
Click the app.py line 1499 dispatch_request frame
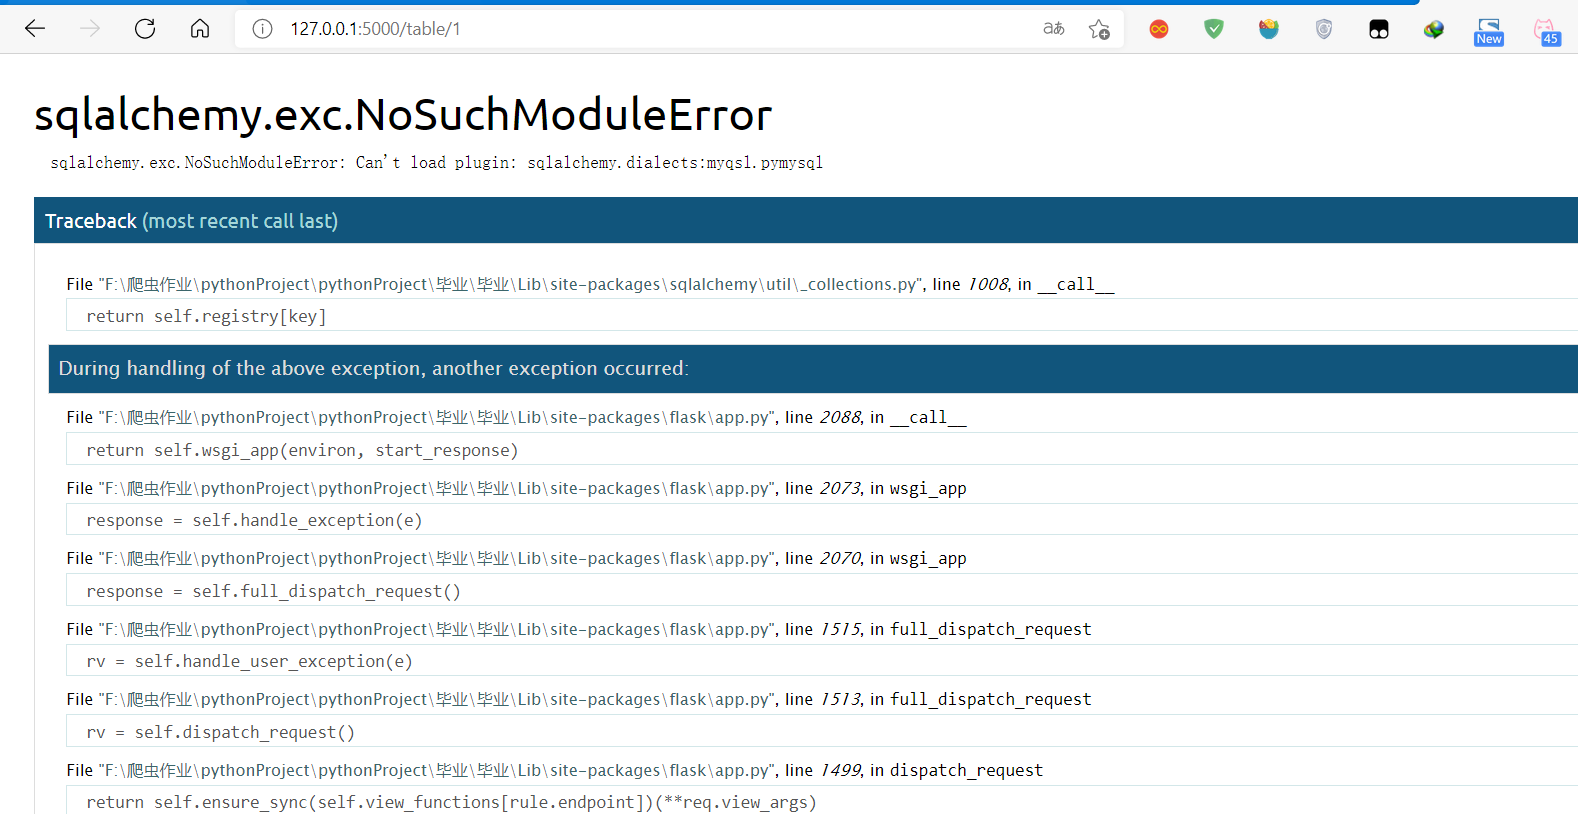[x=555, y=770]
